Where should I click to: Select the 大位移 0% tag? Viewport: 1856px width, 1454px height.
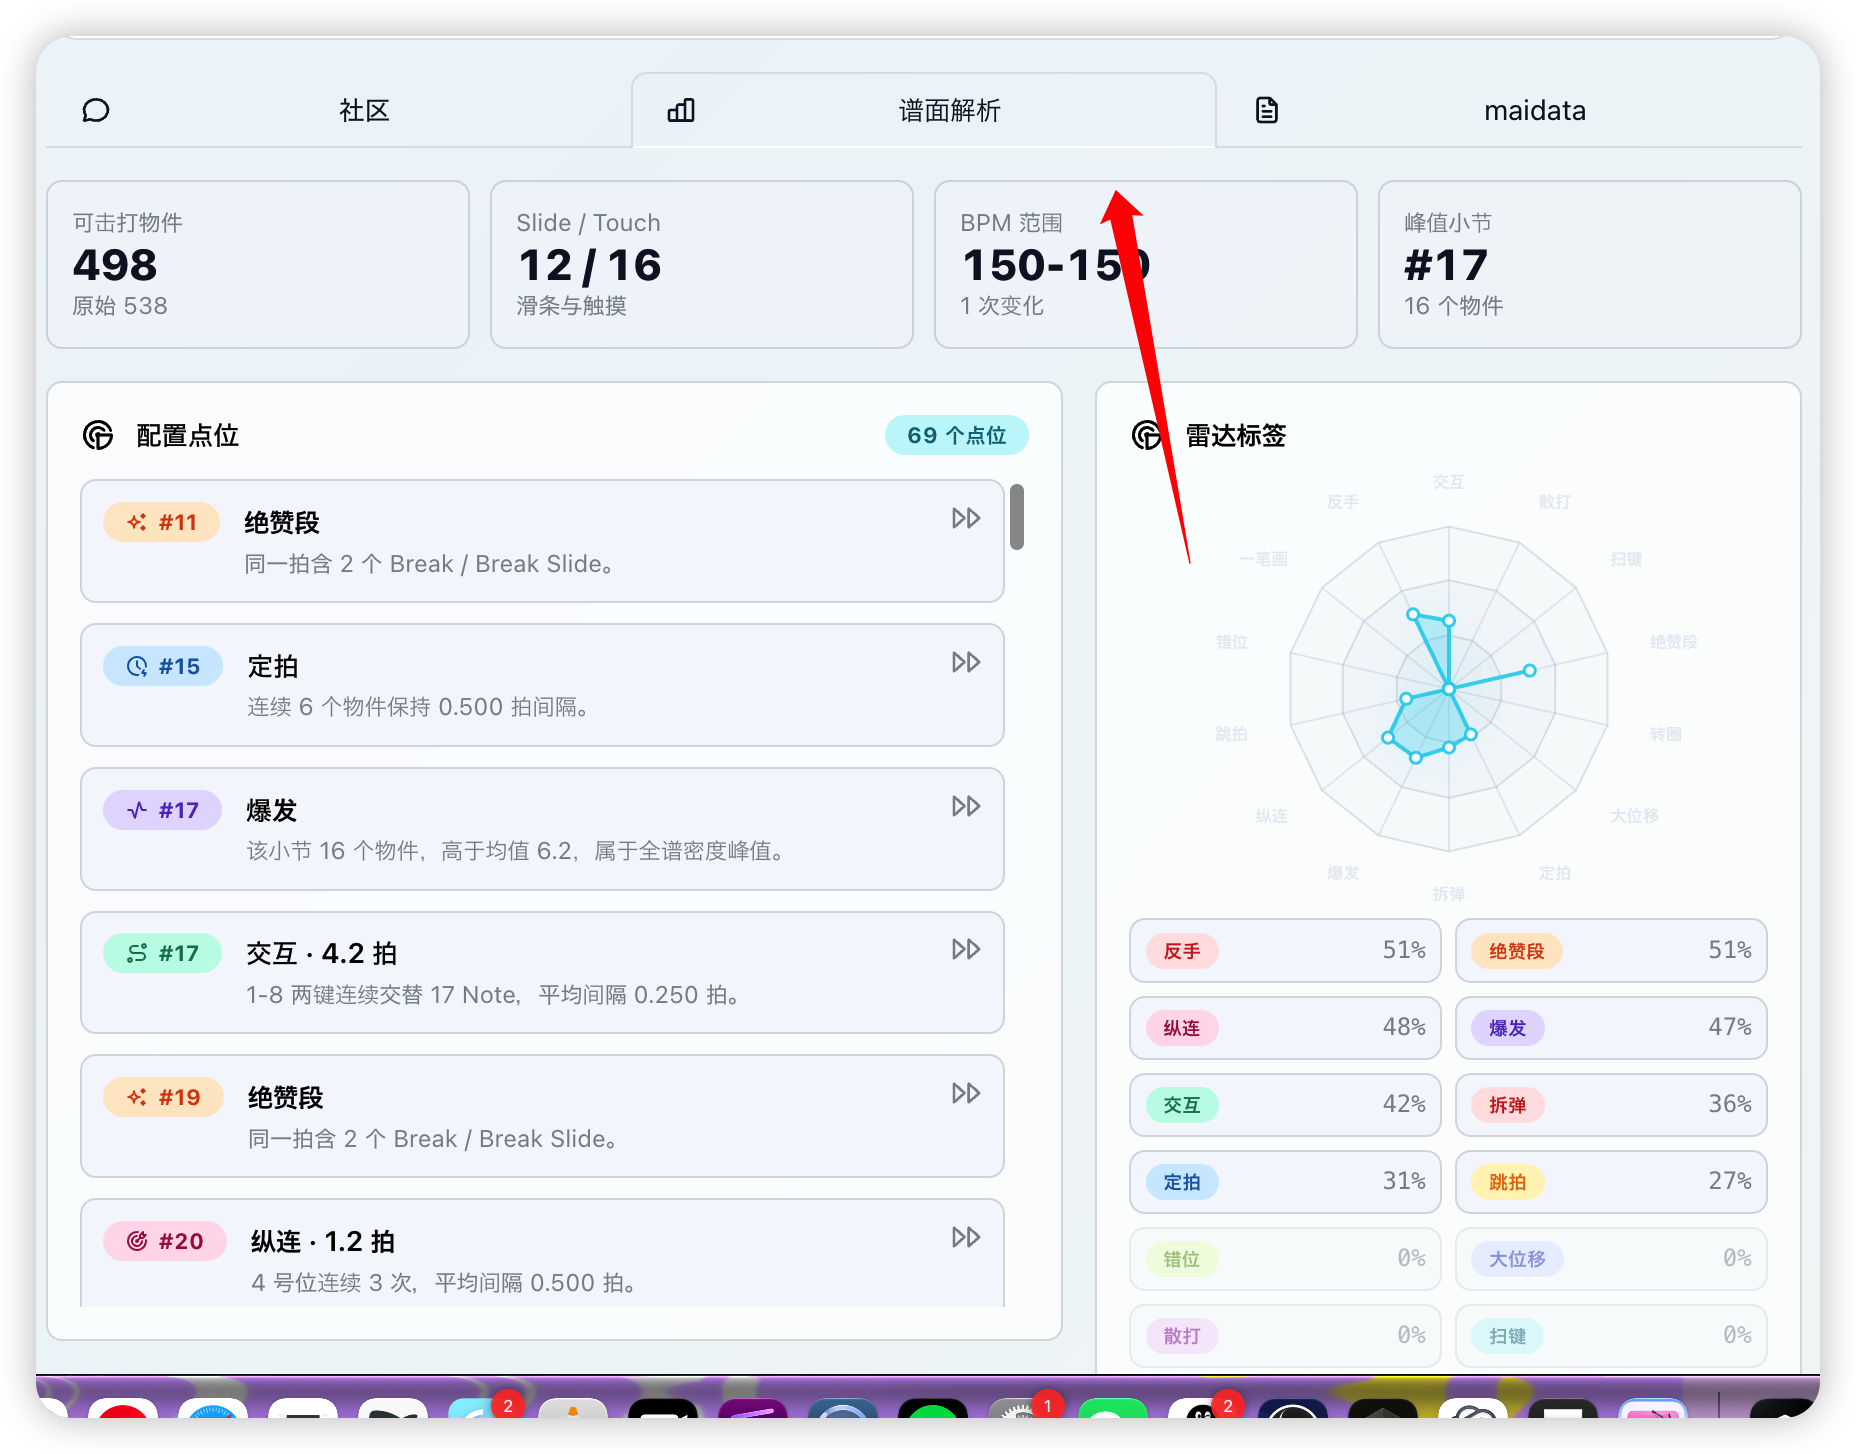pyautogui.click(x=1611, y=1258)
